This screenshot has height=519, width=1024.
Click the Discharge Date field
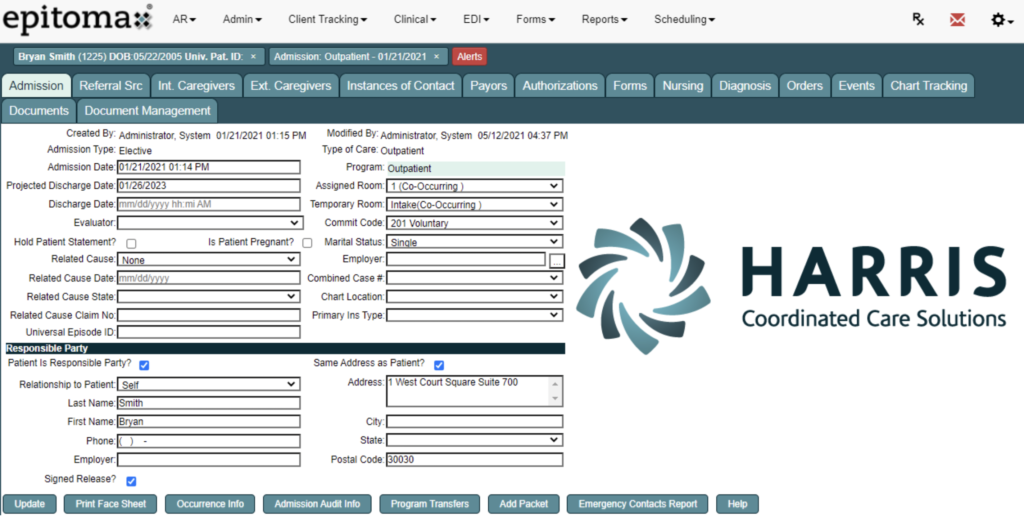coord(208,204)
